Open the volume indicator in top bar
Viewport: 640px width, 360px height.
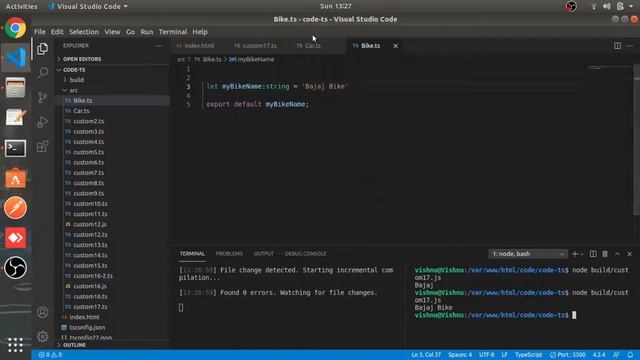click(607, 6)
